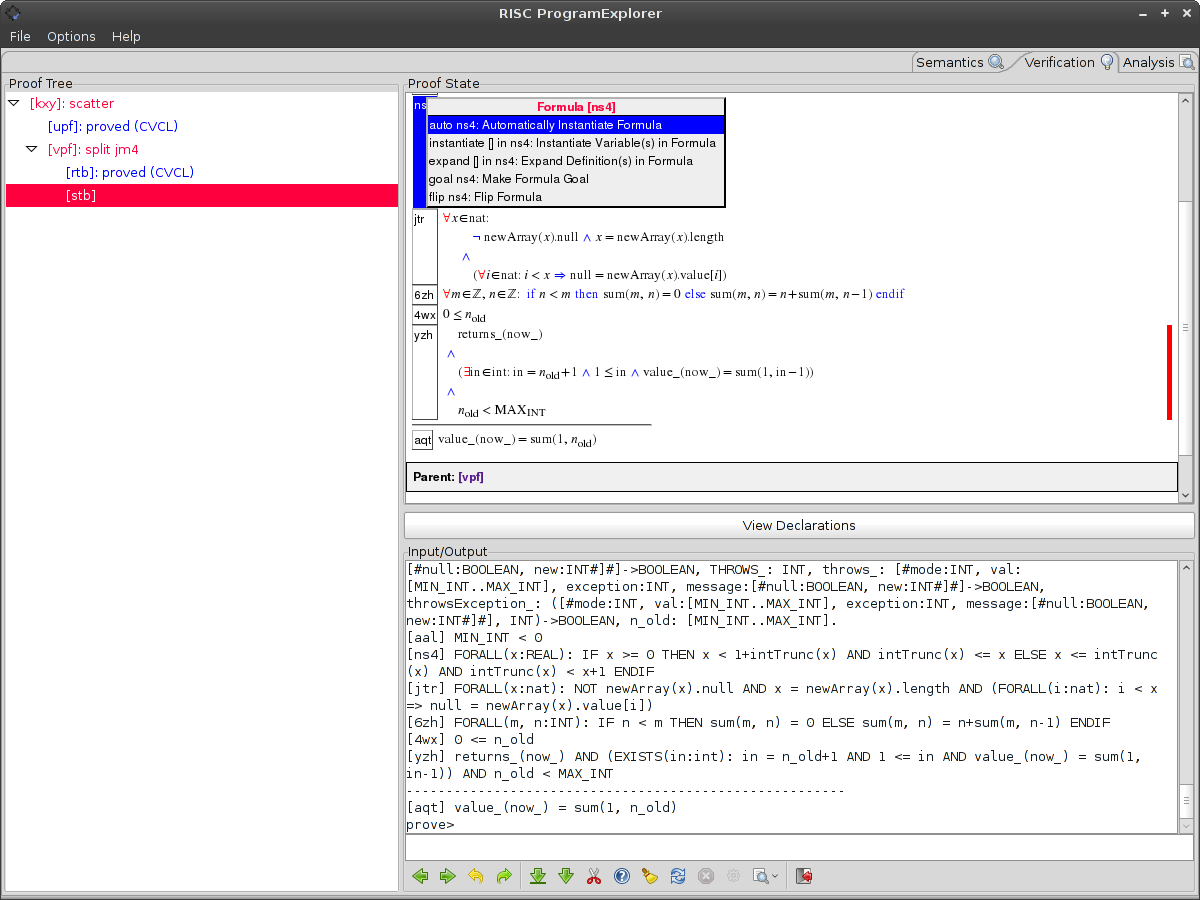1200x900 pixels.
Task: Choose 'expand [] in ns4: Expand Definition(s)'
Action: coord(576,161)
